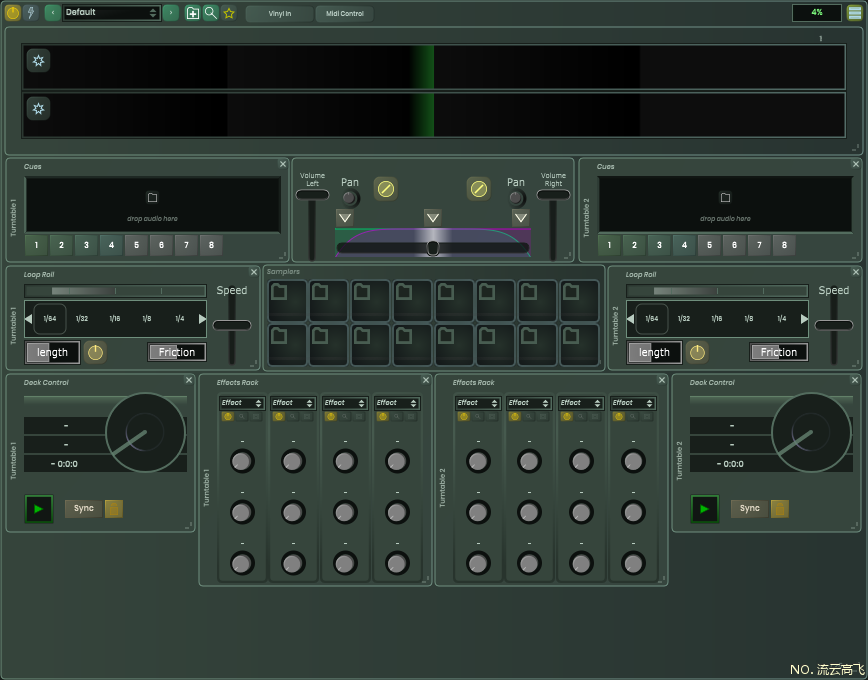Expand the center mixer triangle dropdown
The height and width of the screenshot is (680, 868).
tap(433, 218)
